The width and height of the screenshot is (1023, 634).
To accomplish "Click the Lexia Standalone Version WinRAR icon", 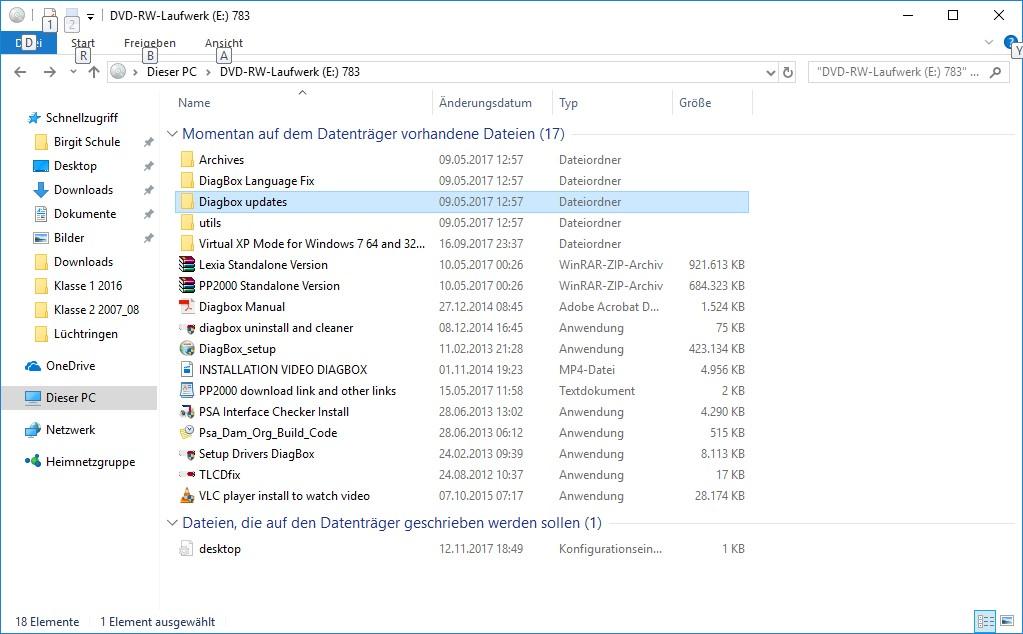I will pyautogui.click(x=187, y=264).
